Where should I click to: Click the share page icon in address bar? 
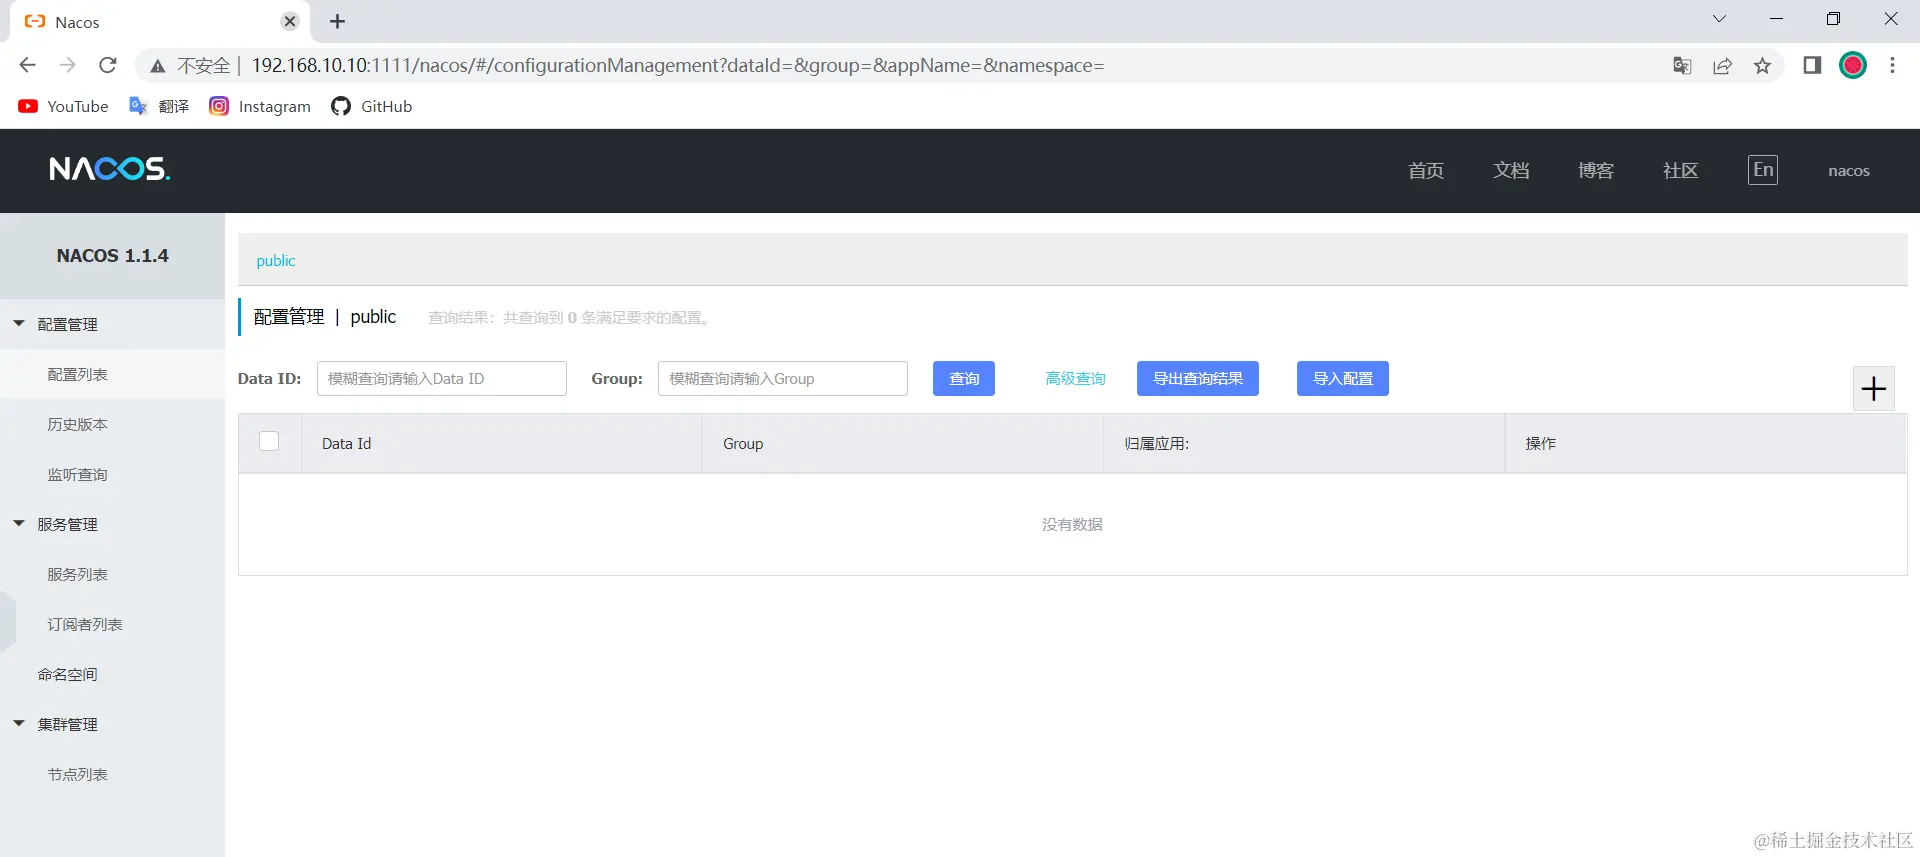1722,66
